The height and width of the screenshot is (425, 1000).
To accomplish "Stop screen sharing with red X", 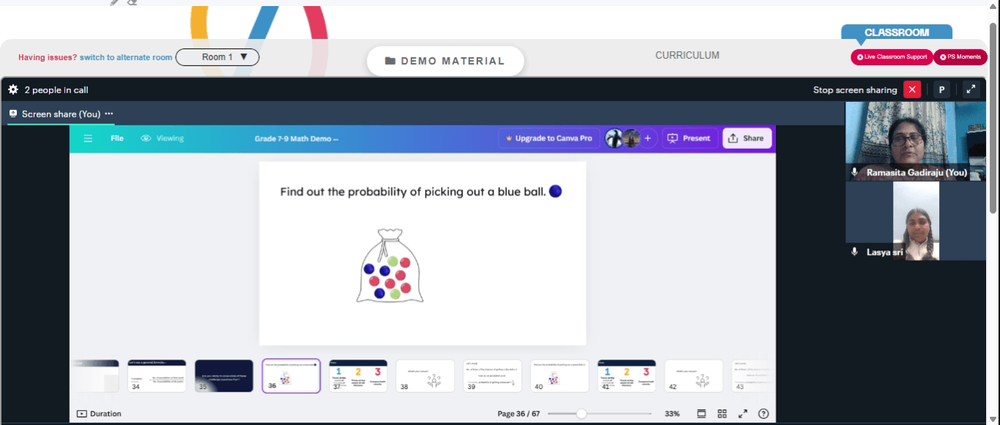I will [912, 90].
